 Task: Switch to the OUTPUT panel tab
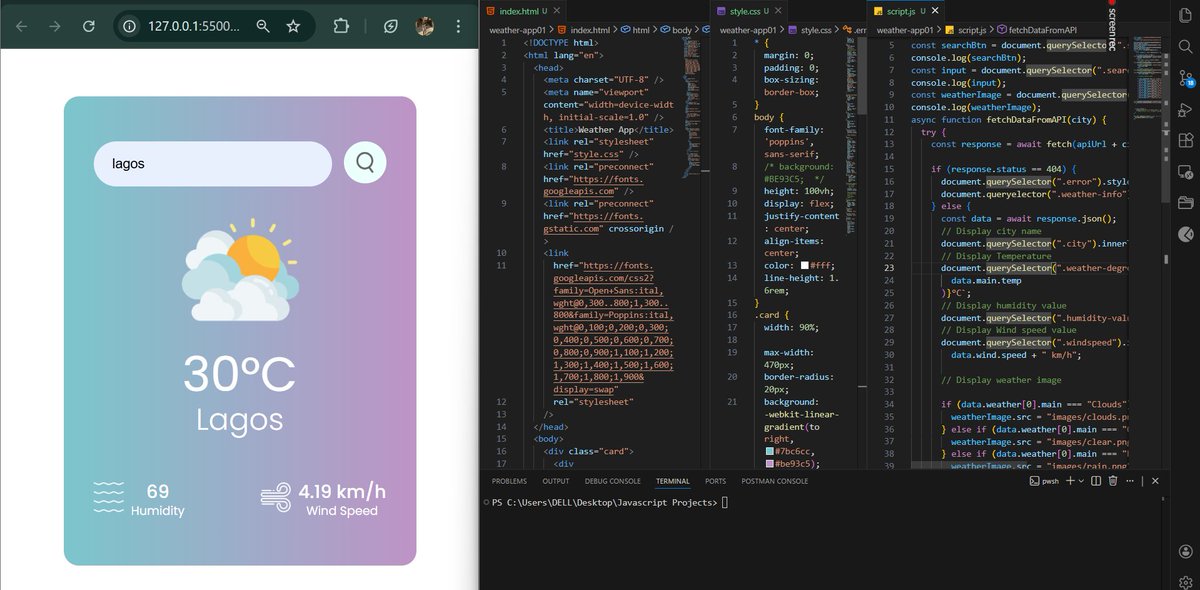point(556,481)
